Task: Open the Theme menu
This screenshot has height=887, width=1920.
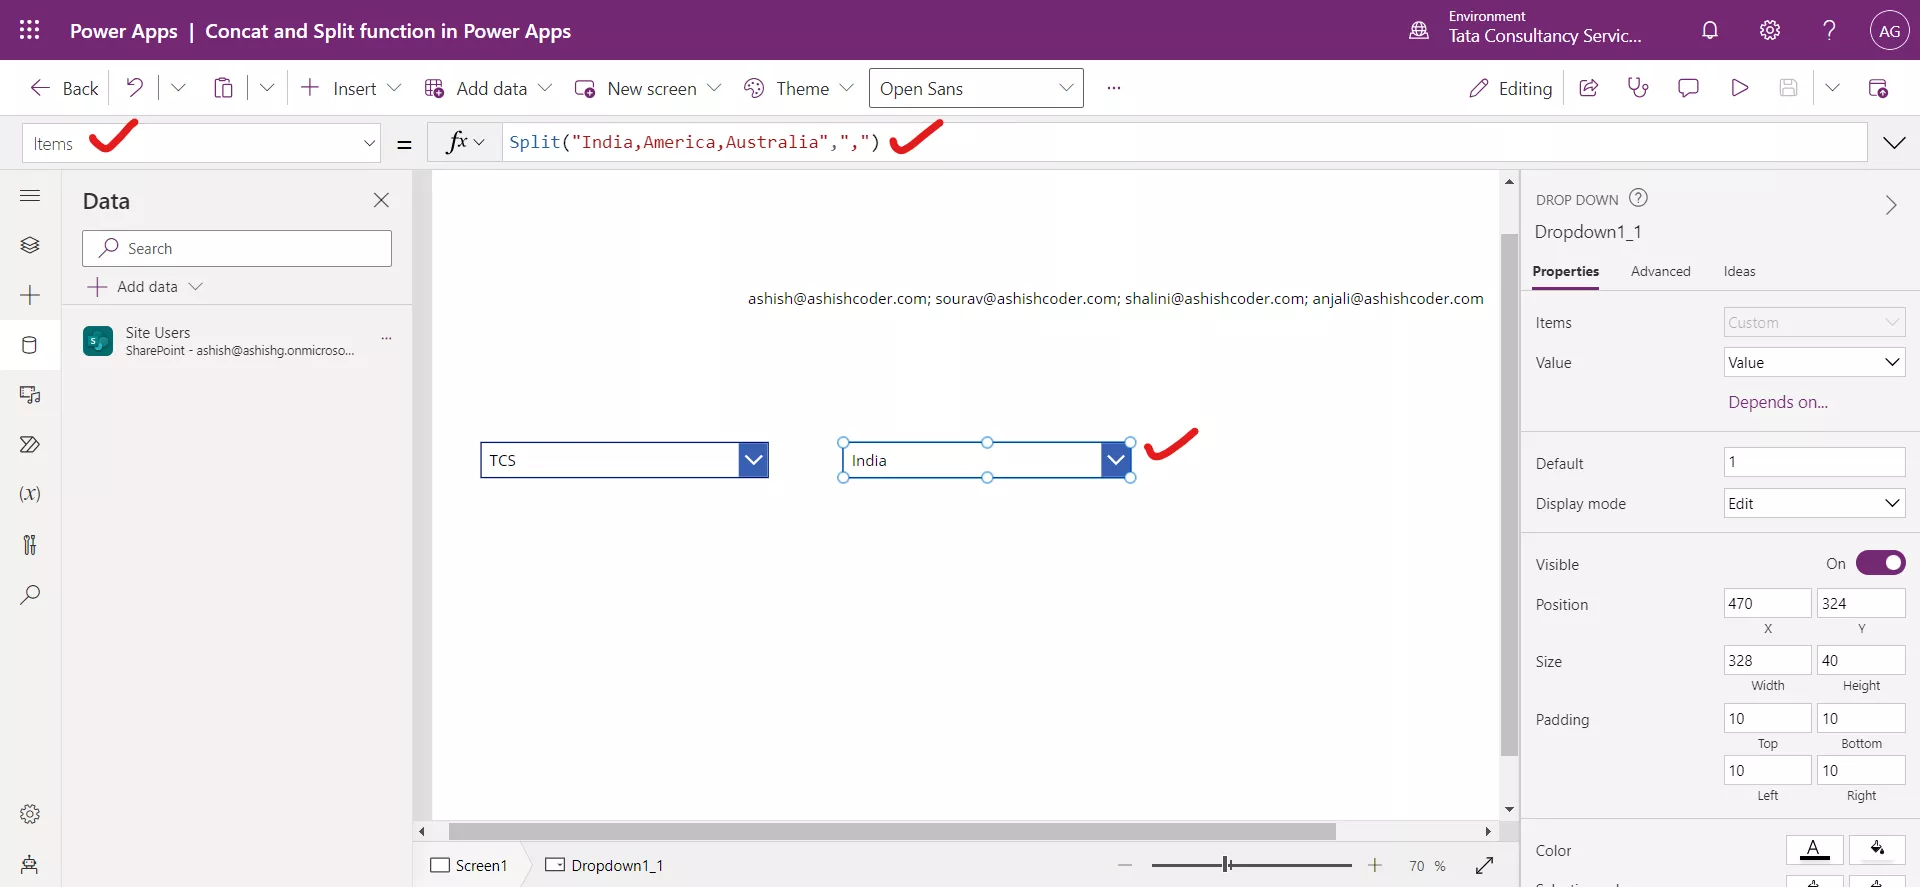Action: tap(798, 88)
